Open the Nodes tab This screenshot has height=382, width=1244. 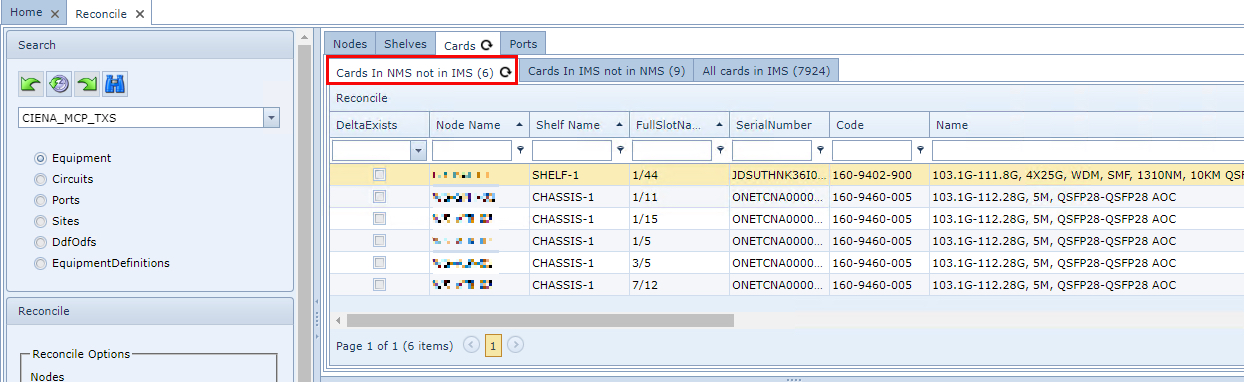[350, 44]
